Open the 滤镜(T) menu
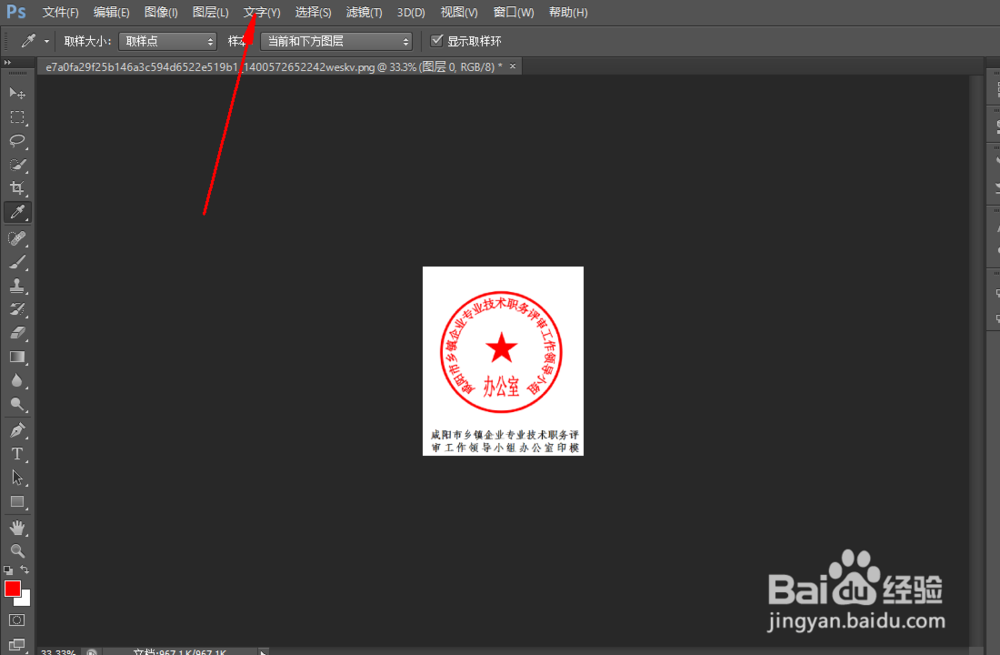 [x=364, y=12]
